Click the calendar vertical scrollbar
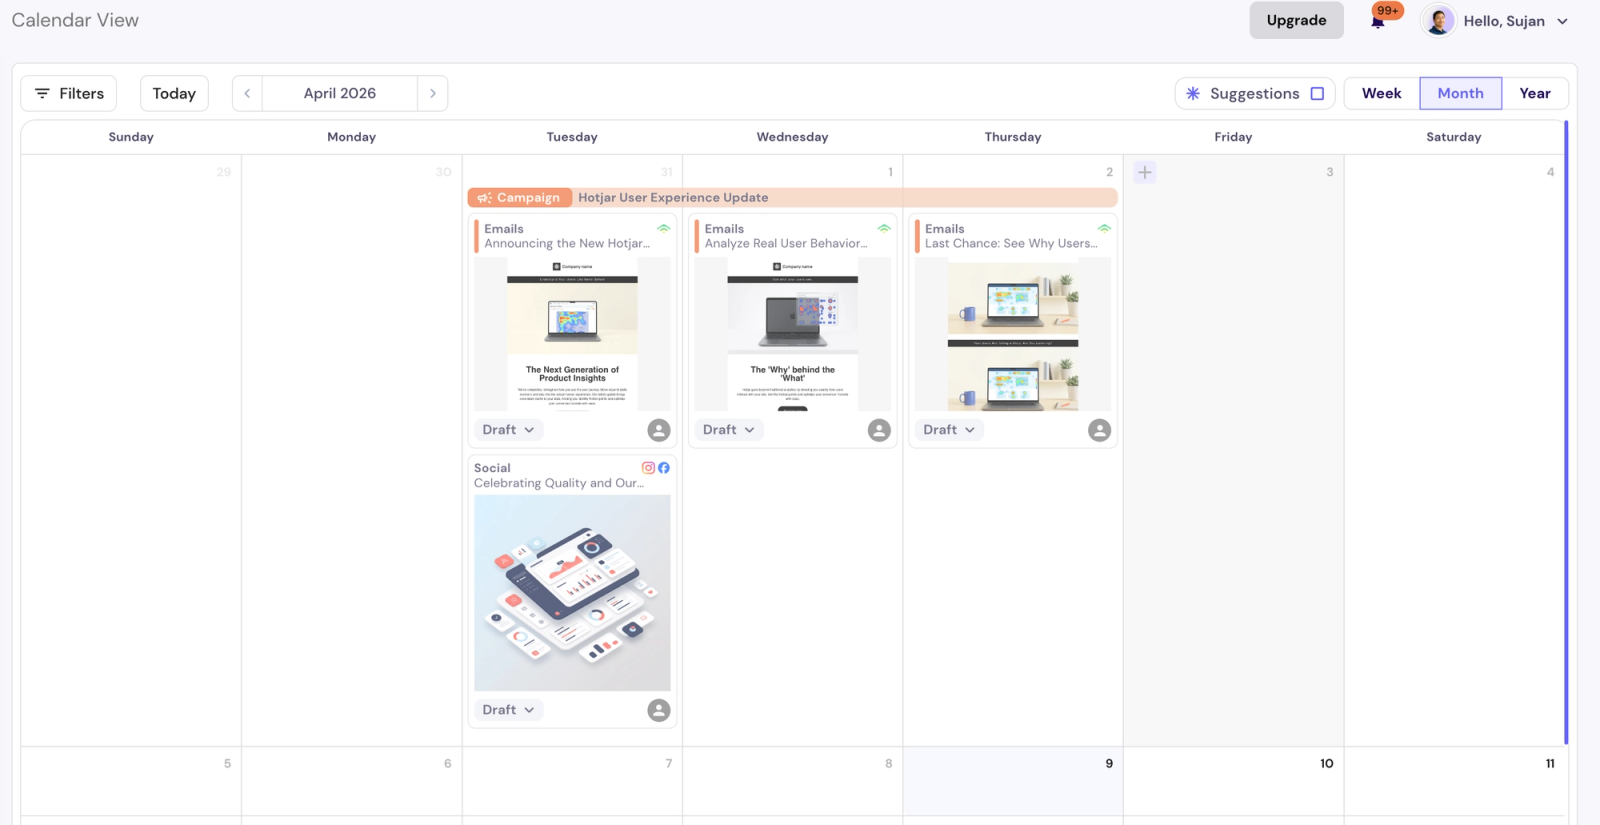 coord(1565,432)
